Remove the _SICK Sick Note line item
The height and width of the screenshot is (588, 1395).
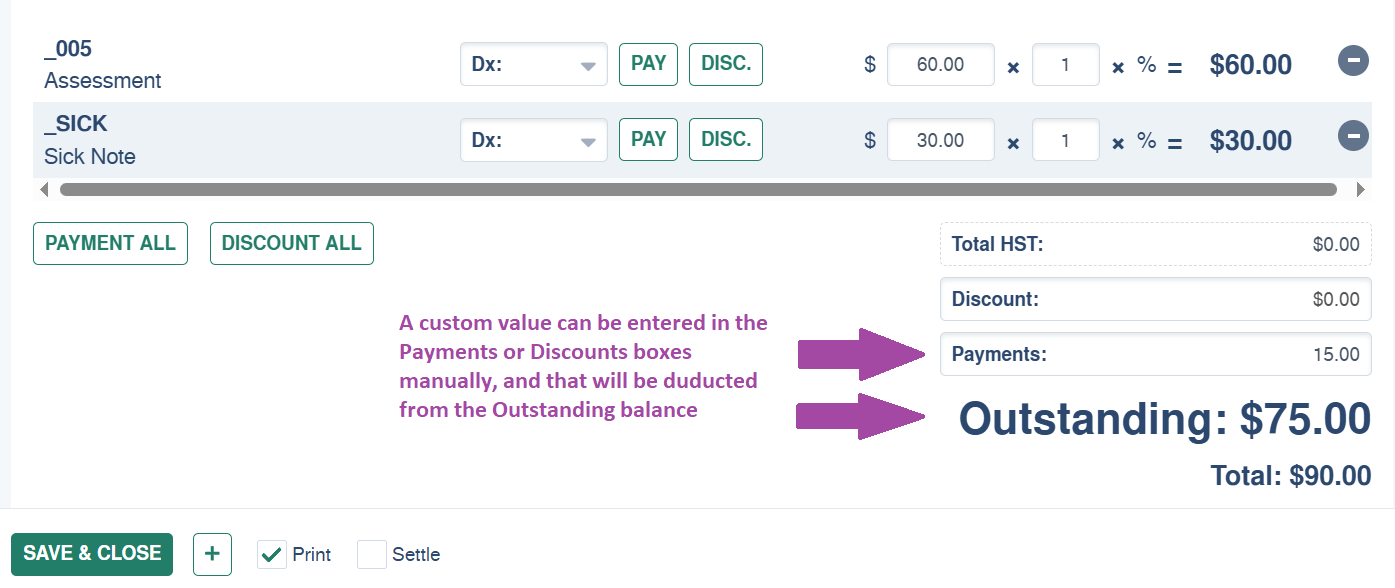(1353, 135)
